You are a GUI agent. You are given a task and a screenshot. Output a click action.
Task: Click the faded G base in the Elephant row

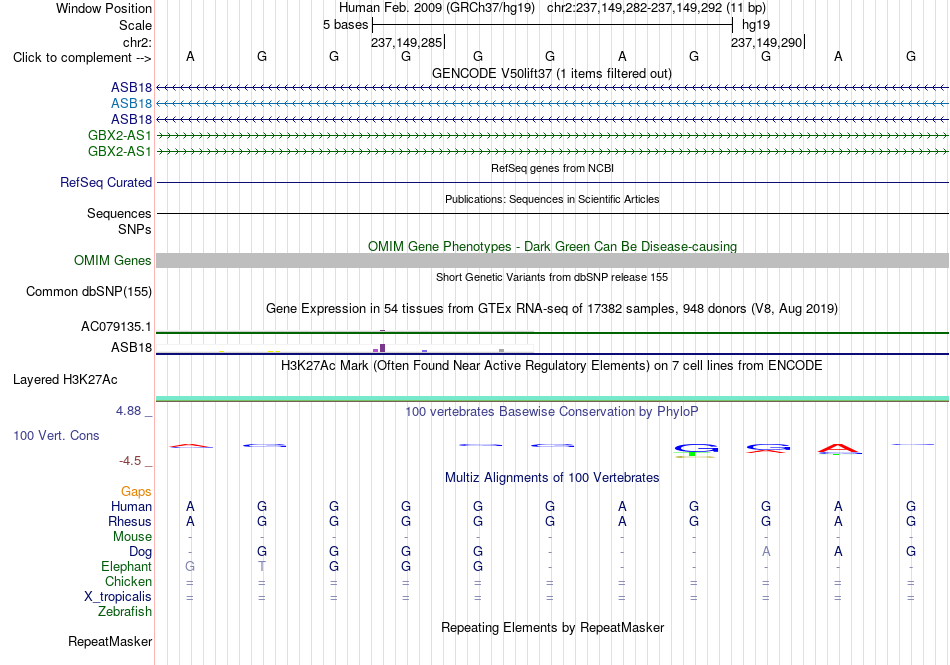tap(190, 566)
